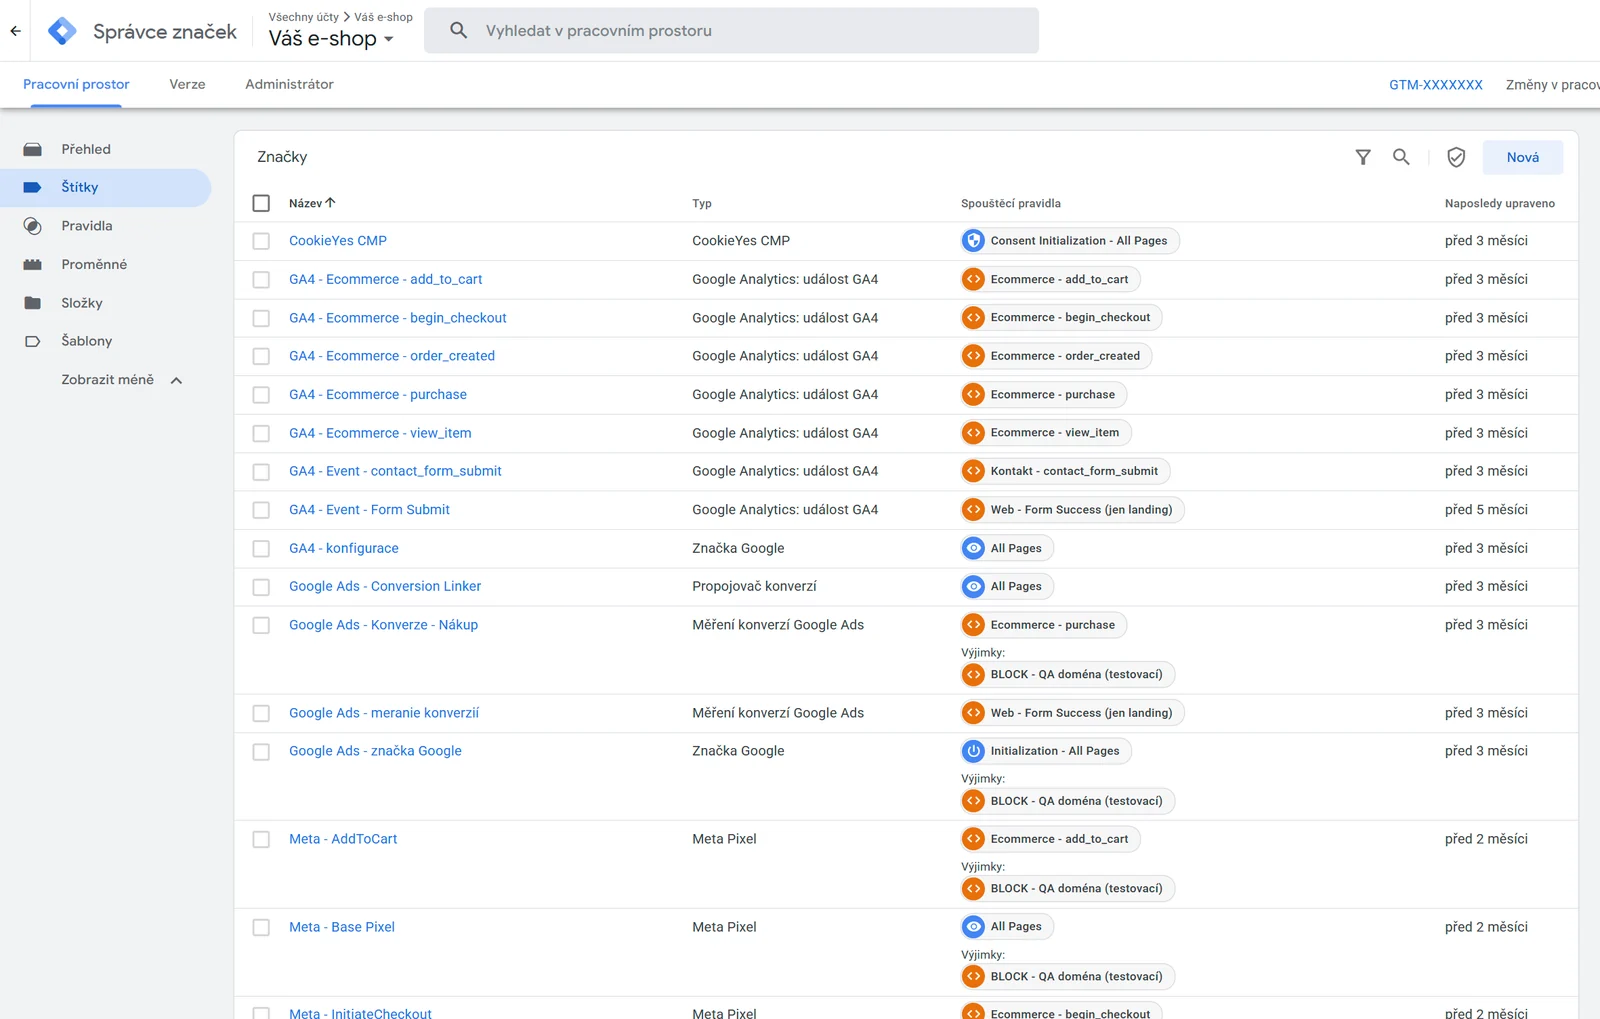Open the GA4 - Ecommerce - begin_checkout tag
Screen dimensions: 1600x1019
pyautogui.click(x=398, y=318)
